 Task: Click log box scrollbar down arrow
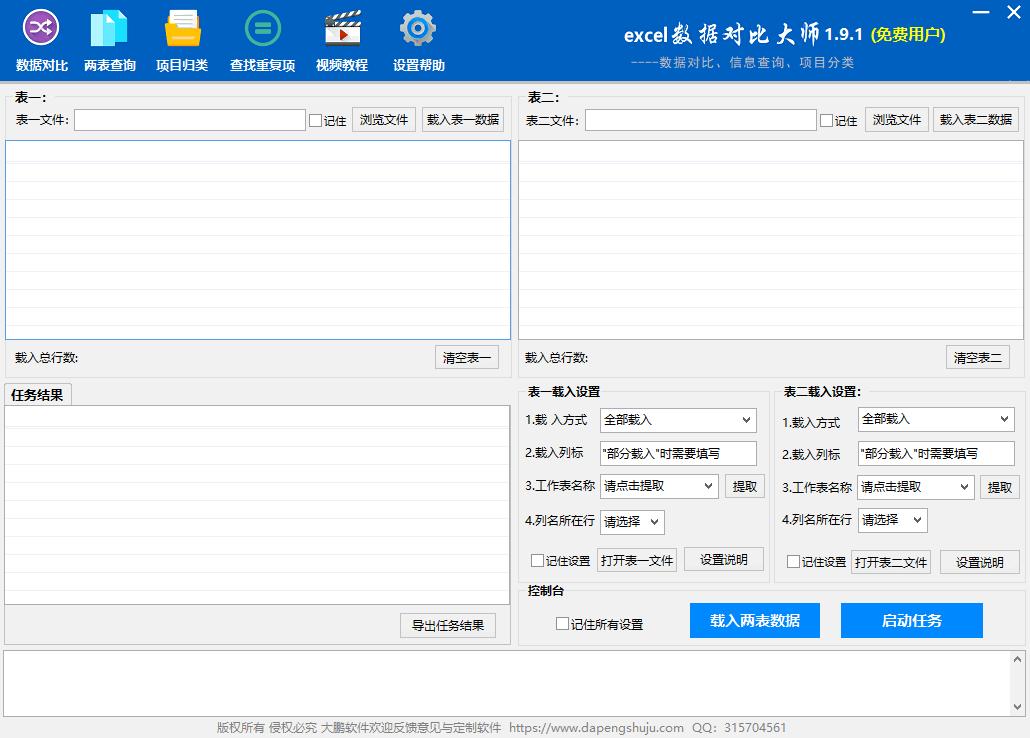click(x=1017, y=707)
